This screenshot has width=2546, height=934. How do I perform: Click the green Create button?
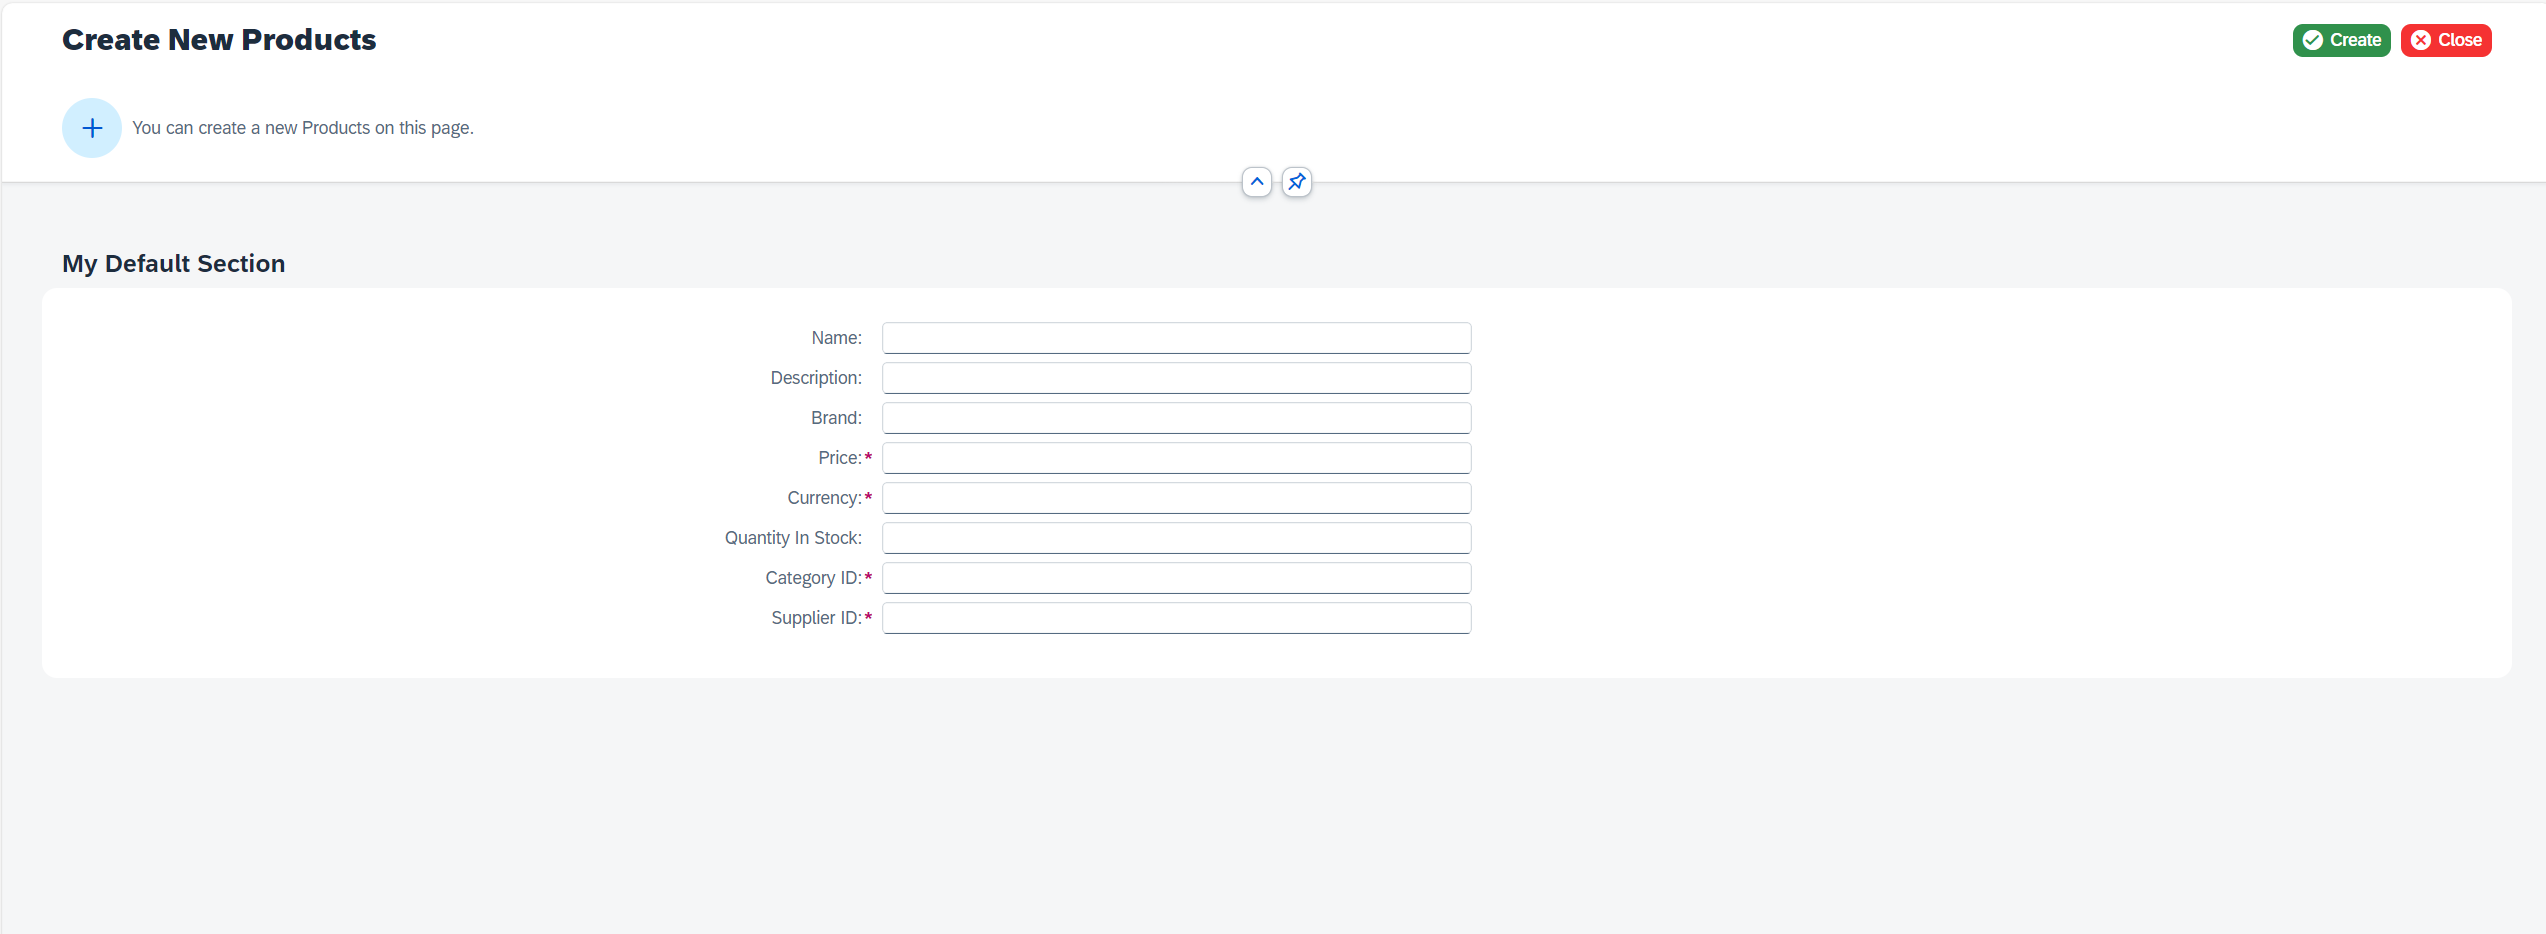coord(2341,40)
